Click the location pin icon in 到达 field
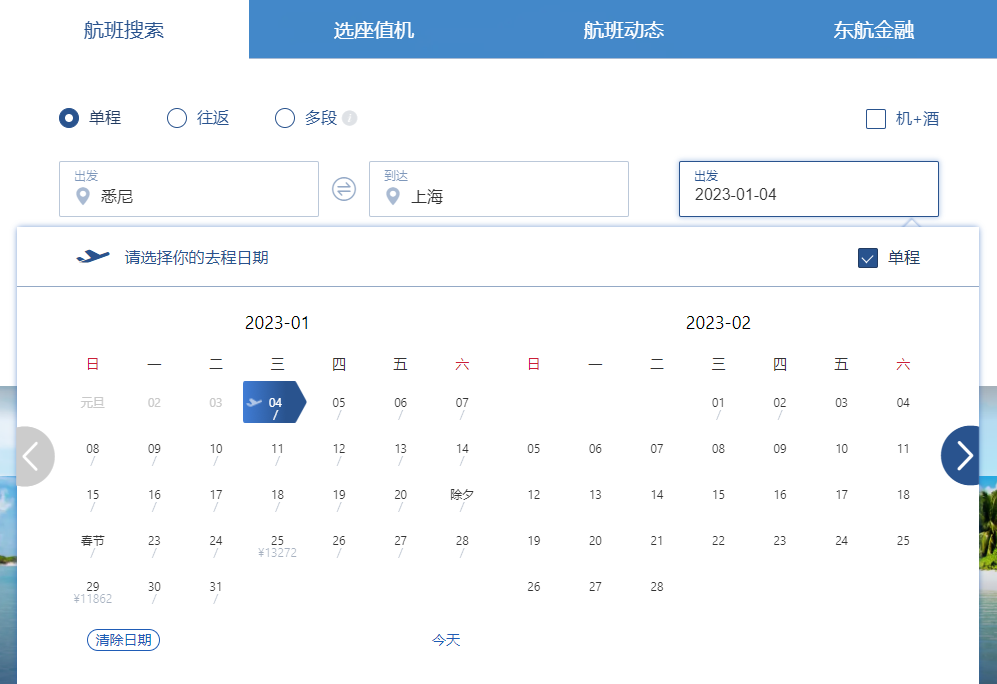Viewport: 997px width, 684px height. (x=394, y=197)
